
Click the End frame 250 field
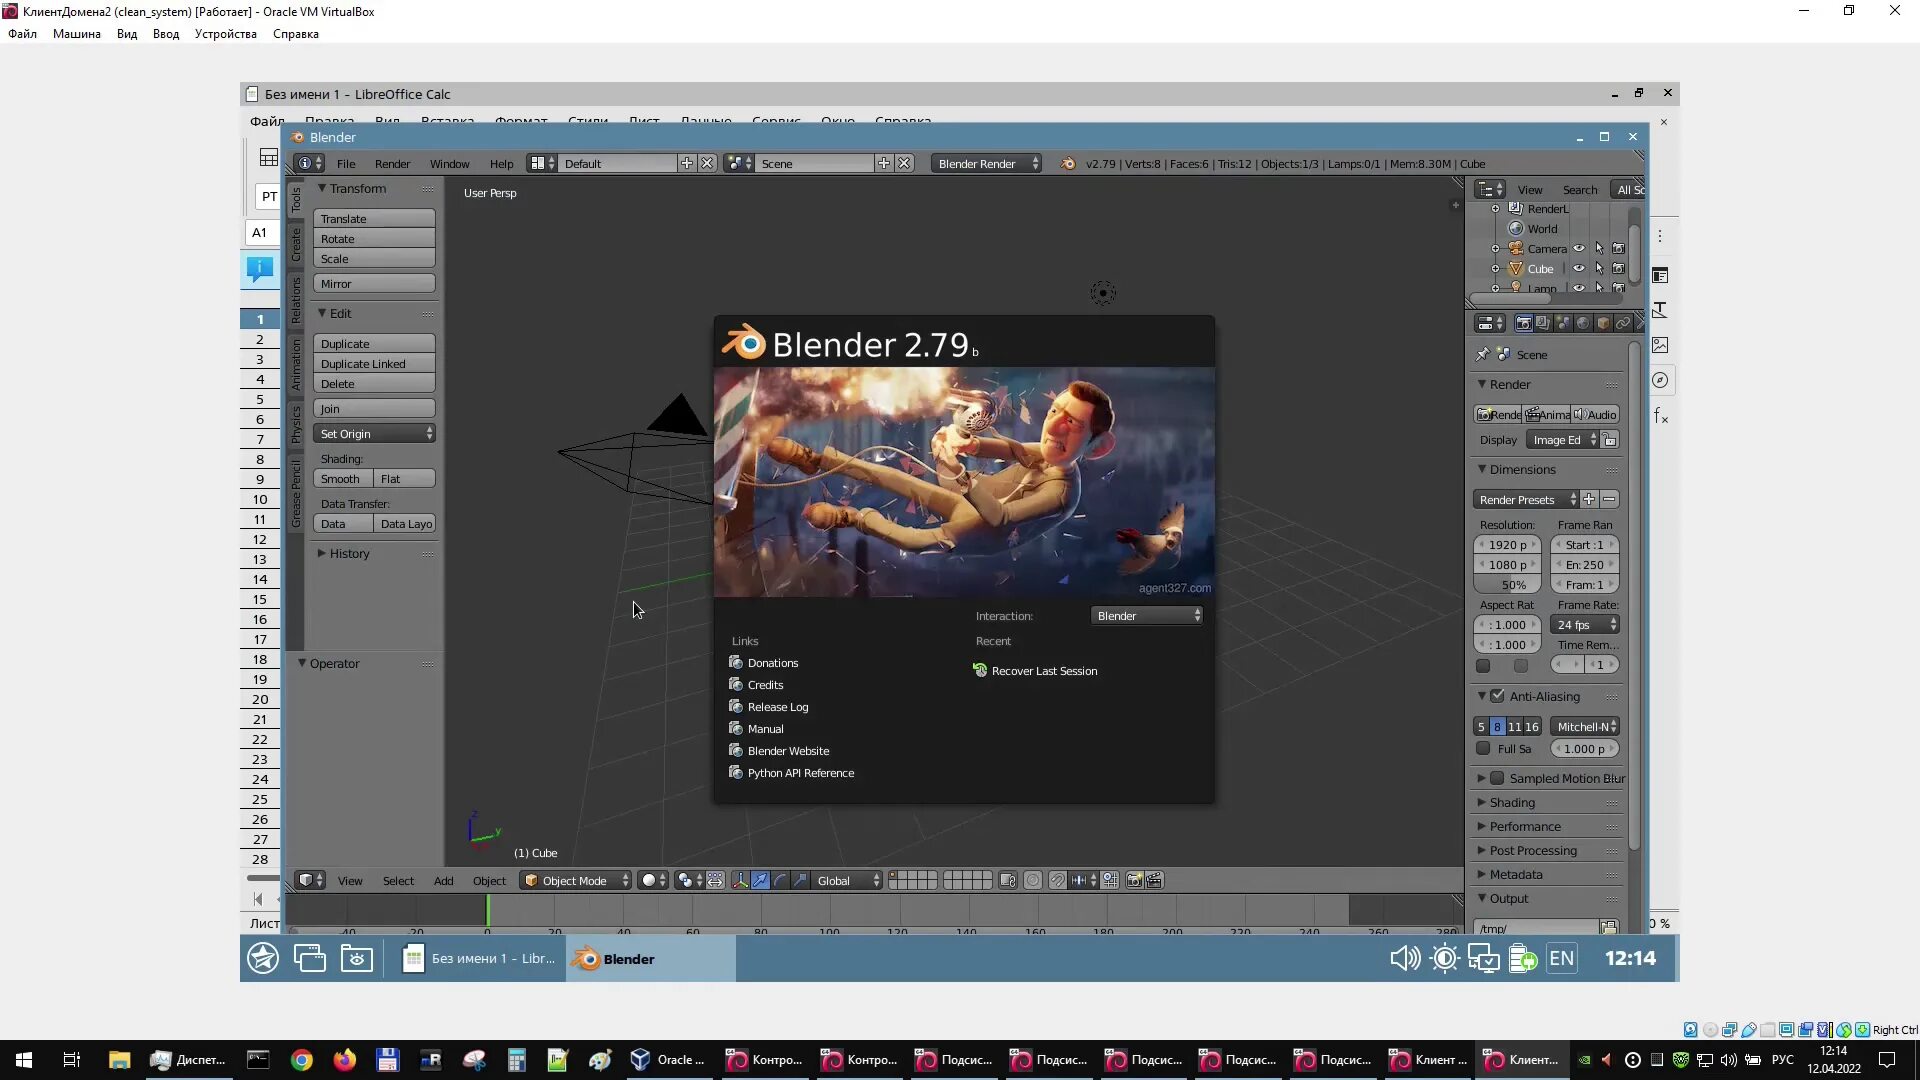click(1585, 565)
